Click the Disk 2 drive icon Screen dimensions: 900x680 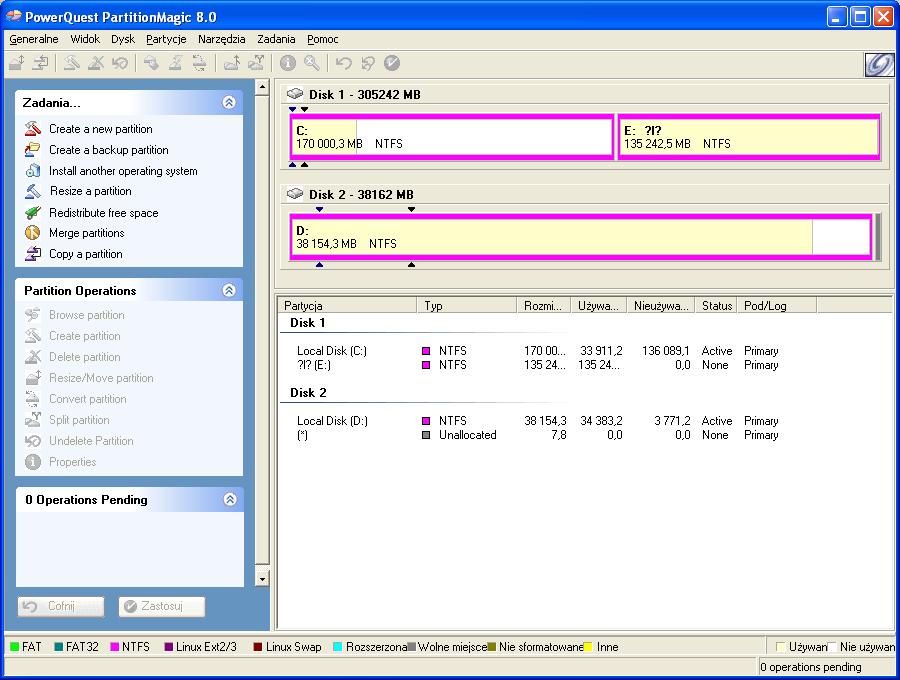(x=295, y=194)
